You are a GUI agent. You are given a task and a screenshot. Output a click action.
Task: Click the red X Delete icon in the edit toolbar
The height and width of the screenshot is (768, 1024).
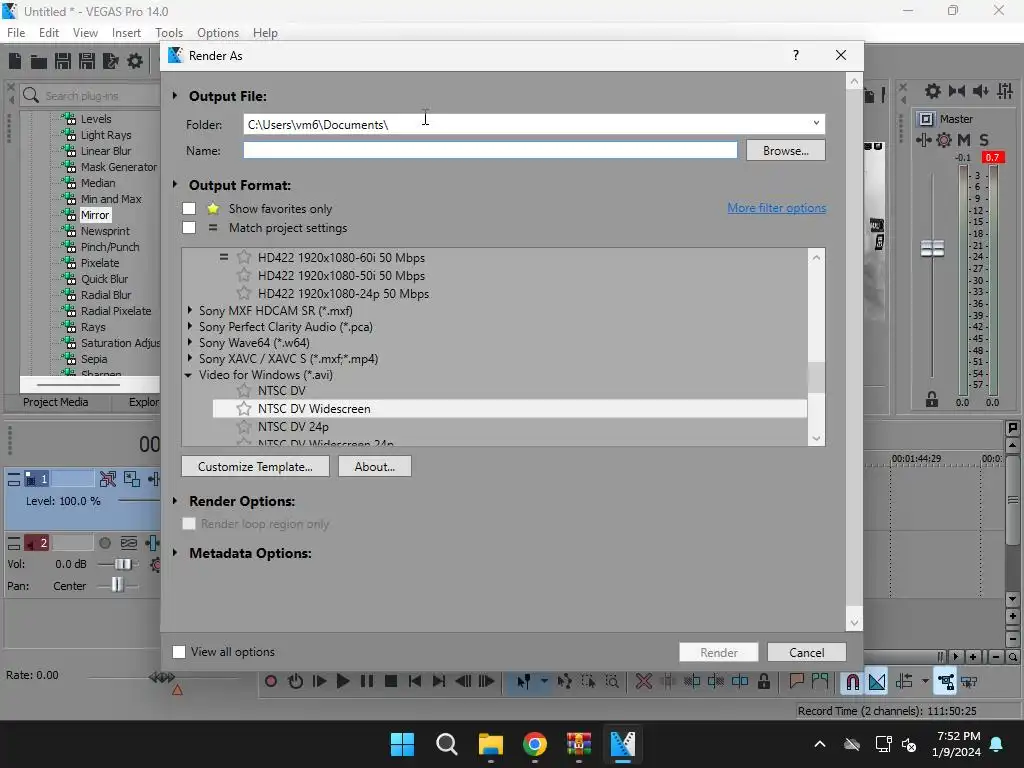[x=643, y=682]
